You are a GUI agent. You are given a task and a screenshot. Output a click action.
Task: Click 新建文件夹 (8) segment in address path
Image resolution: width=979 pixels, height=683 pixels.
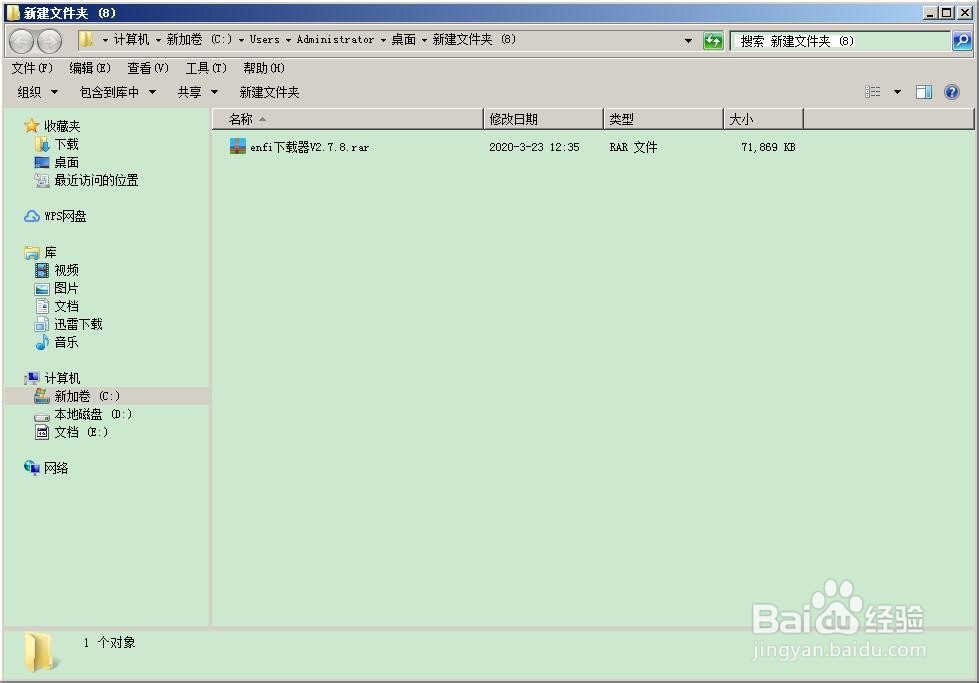click(x=475, y=39)
